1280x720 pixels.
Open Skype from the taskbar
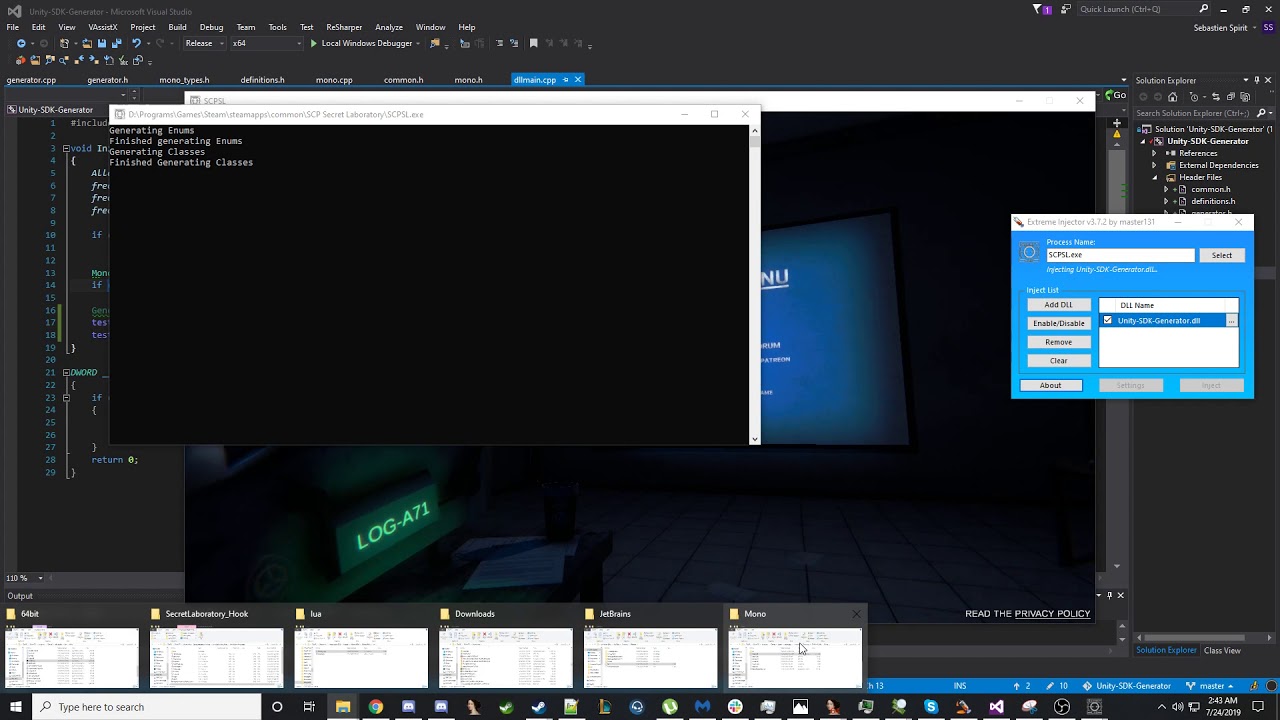(x=931, y=707)
